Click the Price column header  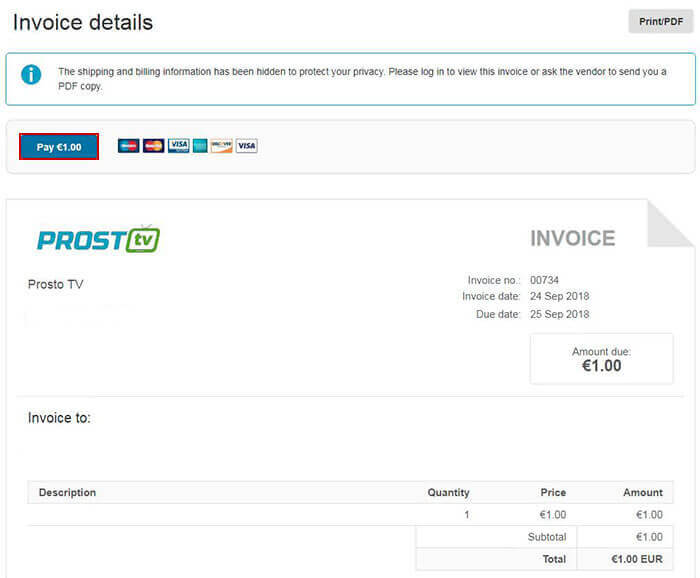click(553, 492)
